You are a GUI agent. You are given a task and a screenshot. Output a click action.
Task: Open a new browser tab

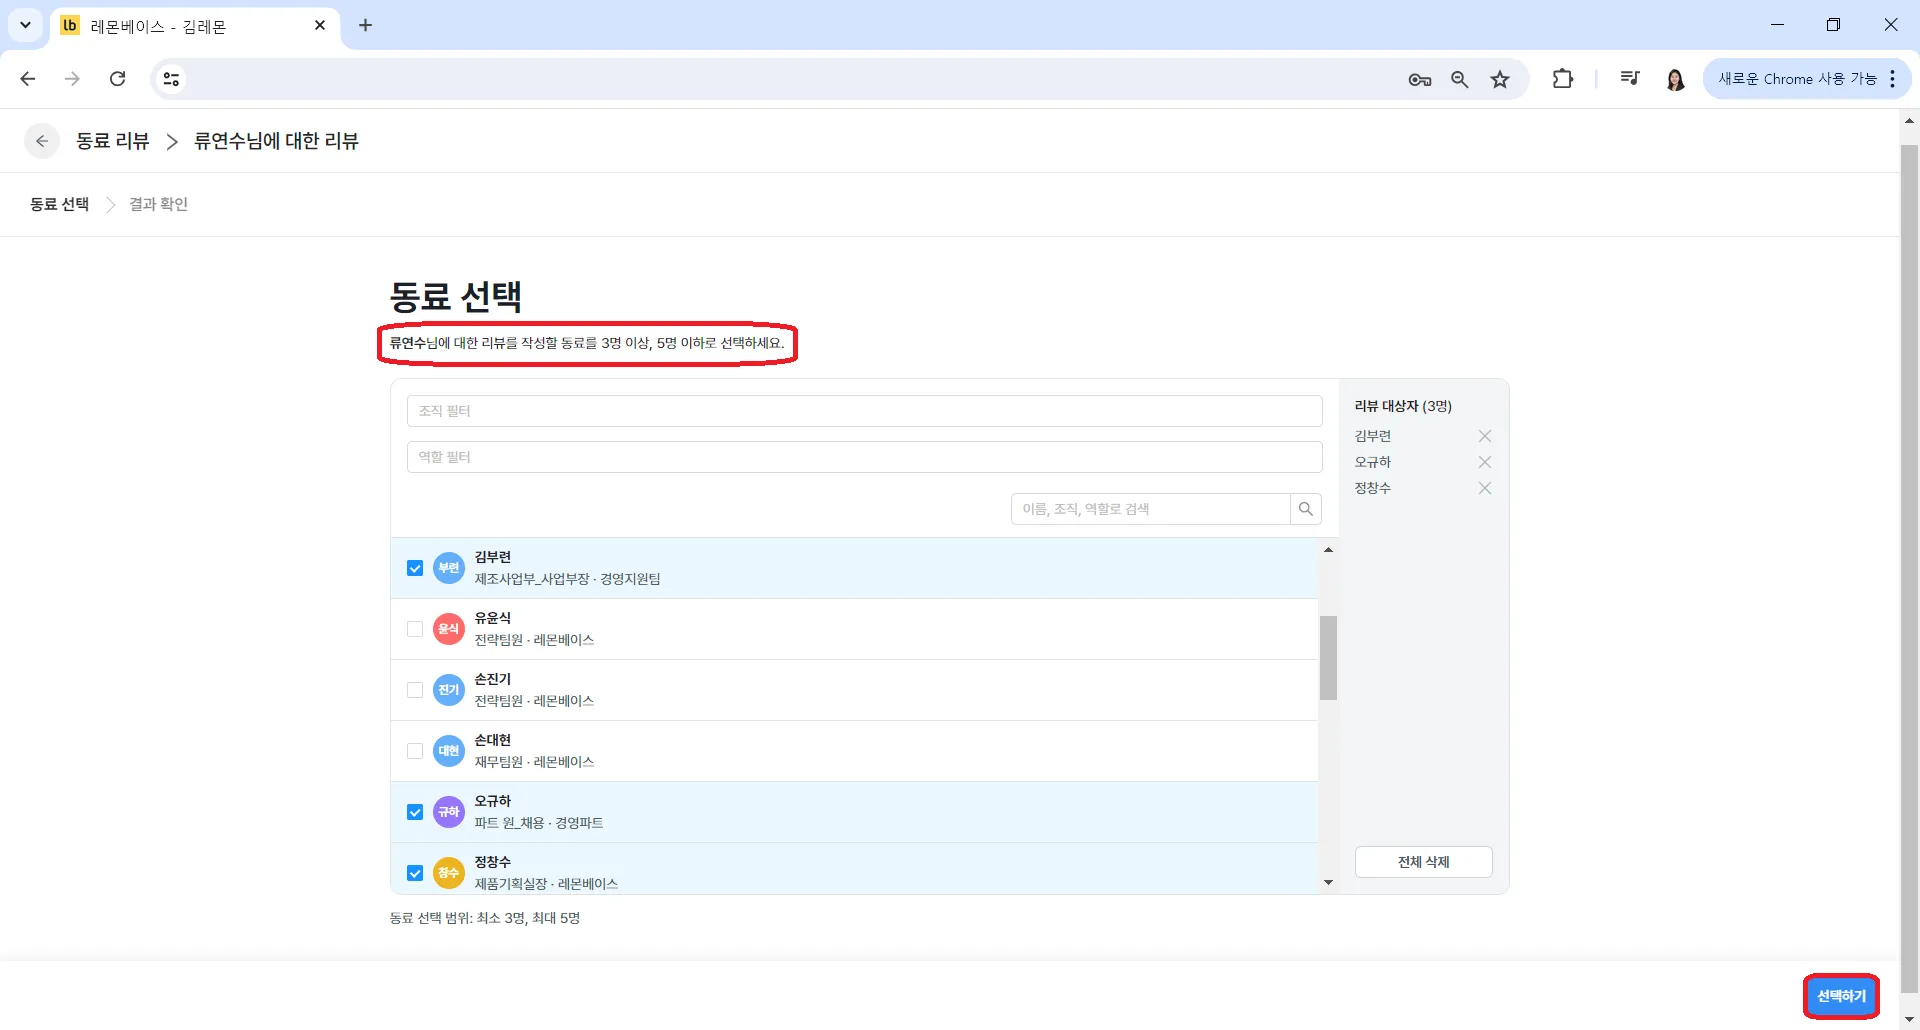(x=366, y=25)
